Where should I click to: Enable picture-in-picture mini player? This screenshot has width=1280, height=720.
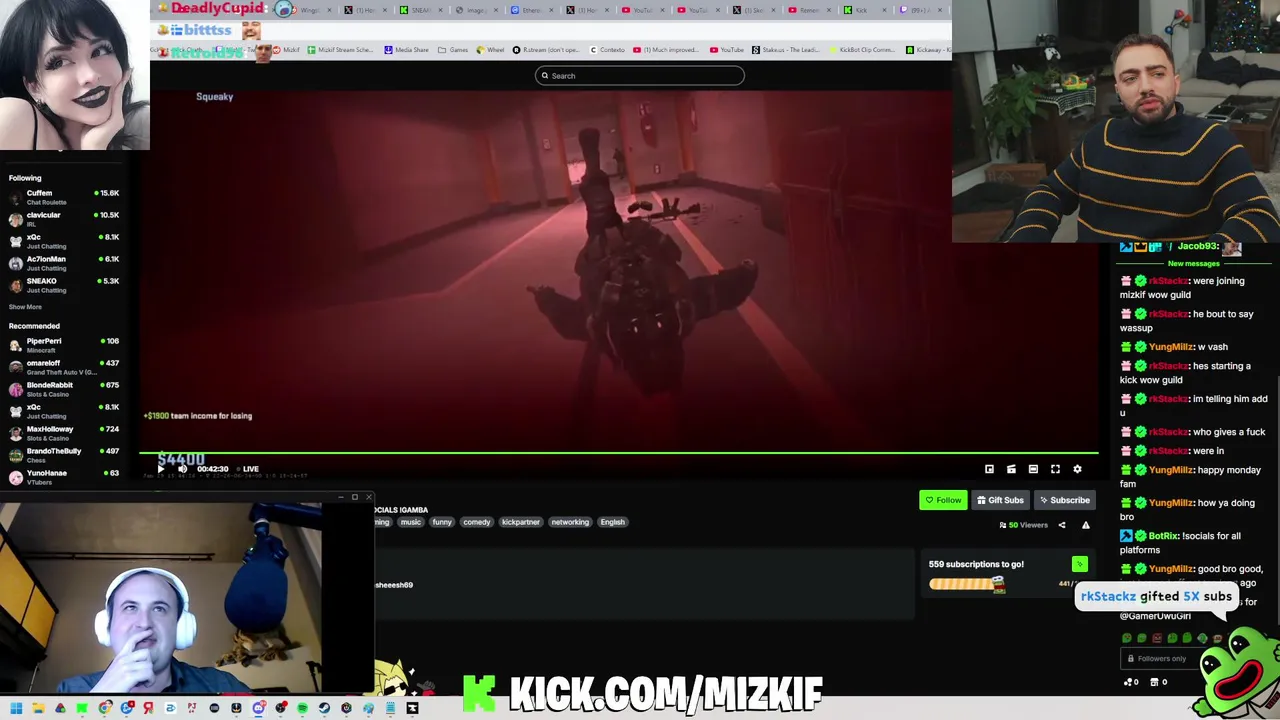click(989, 469)
